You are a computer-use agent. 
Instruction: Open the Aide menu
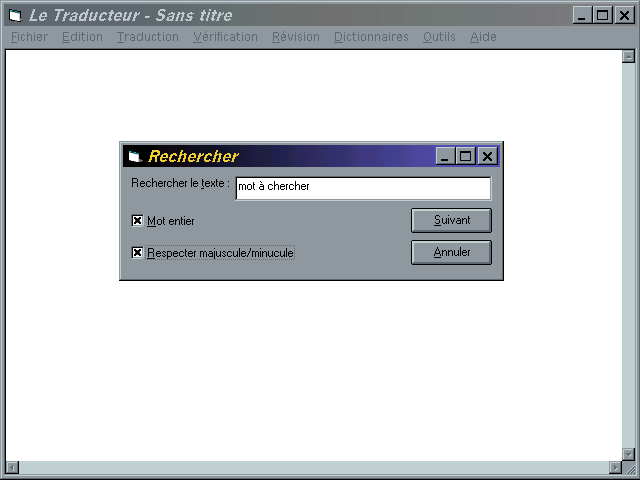point(483,37)
